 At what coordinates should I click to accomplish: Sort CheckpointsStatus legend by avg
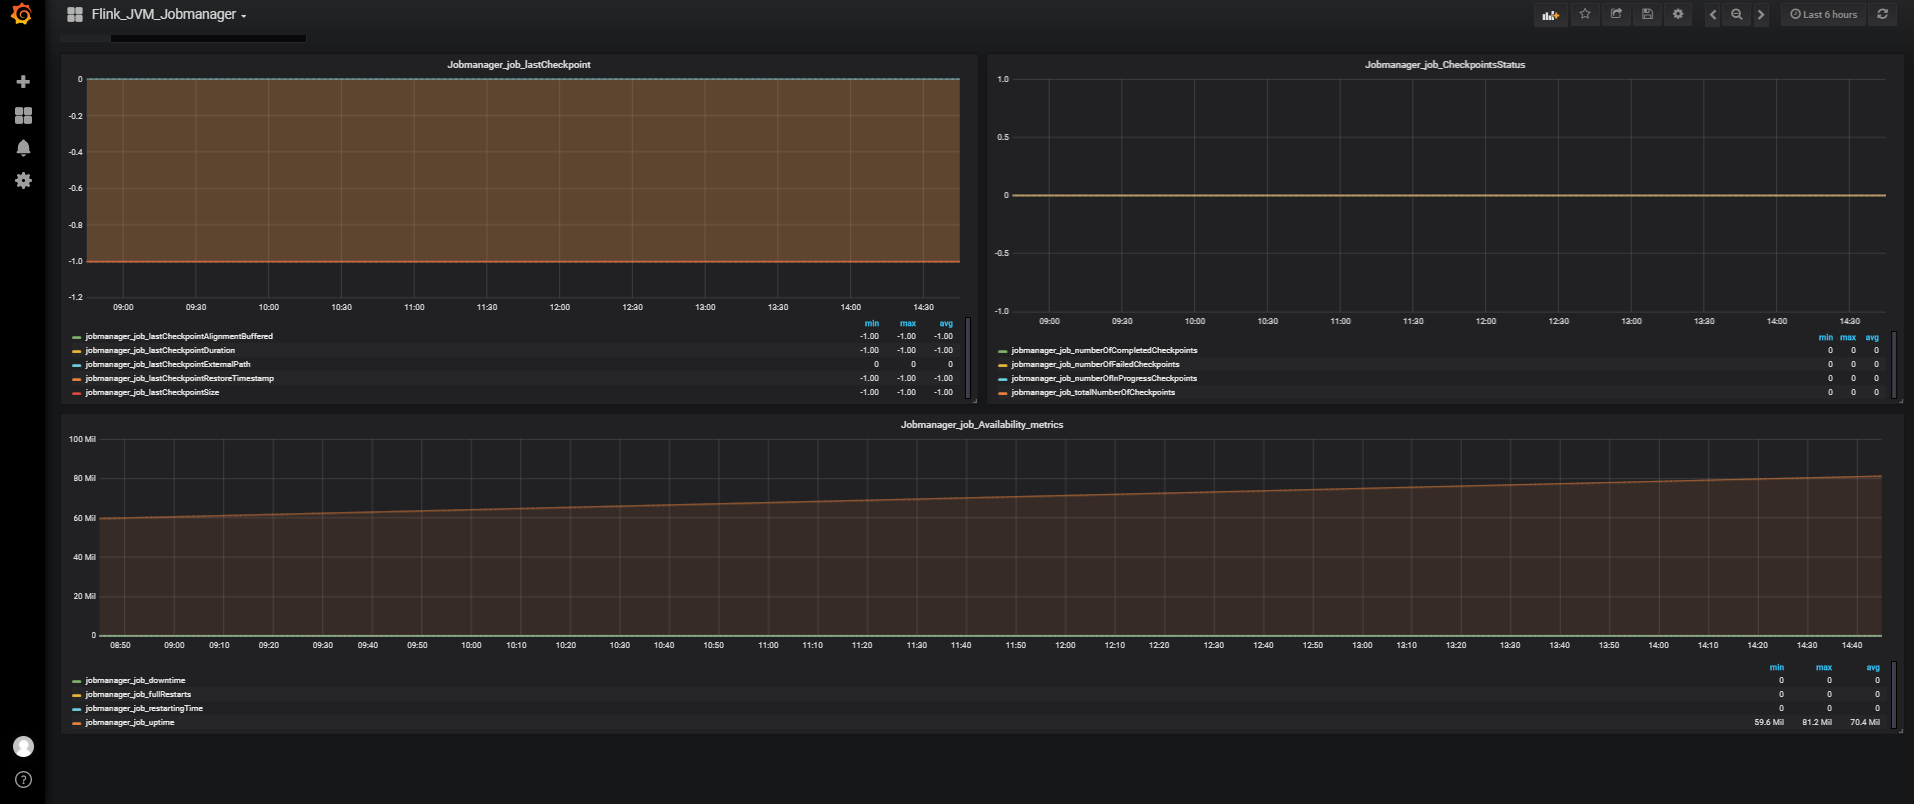pyautogui.click(x=1872, y=337)
